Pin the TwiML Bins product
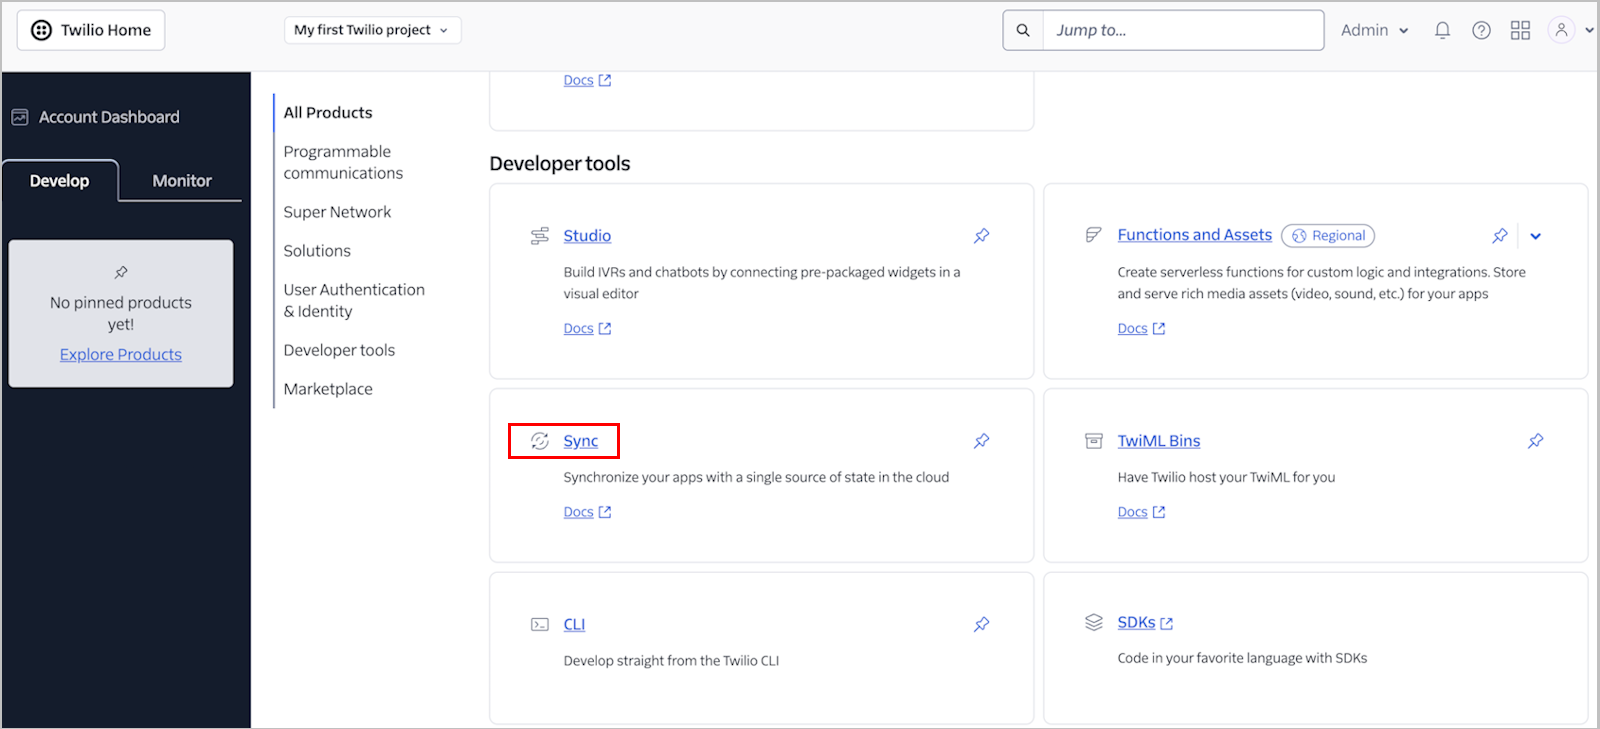The image size is (1600, 729). (1536, 441)
